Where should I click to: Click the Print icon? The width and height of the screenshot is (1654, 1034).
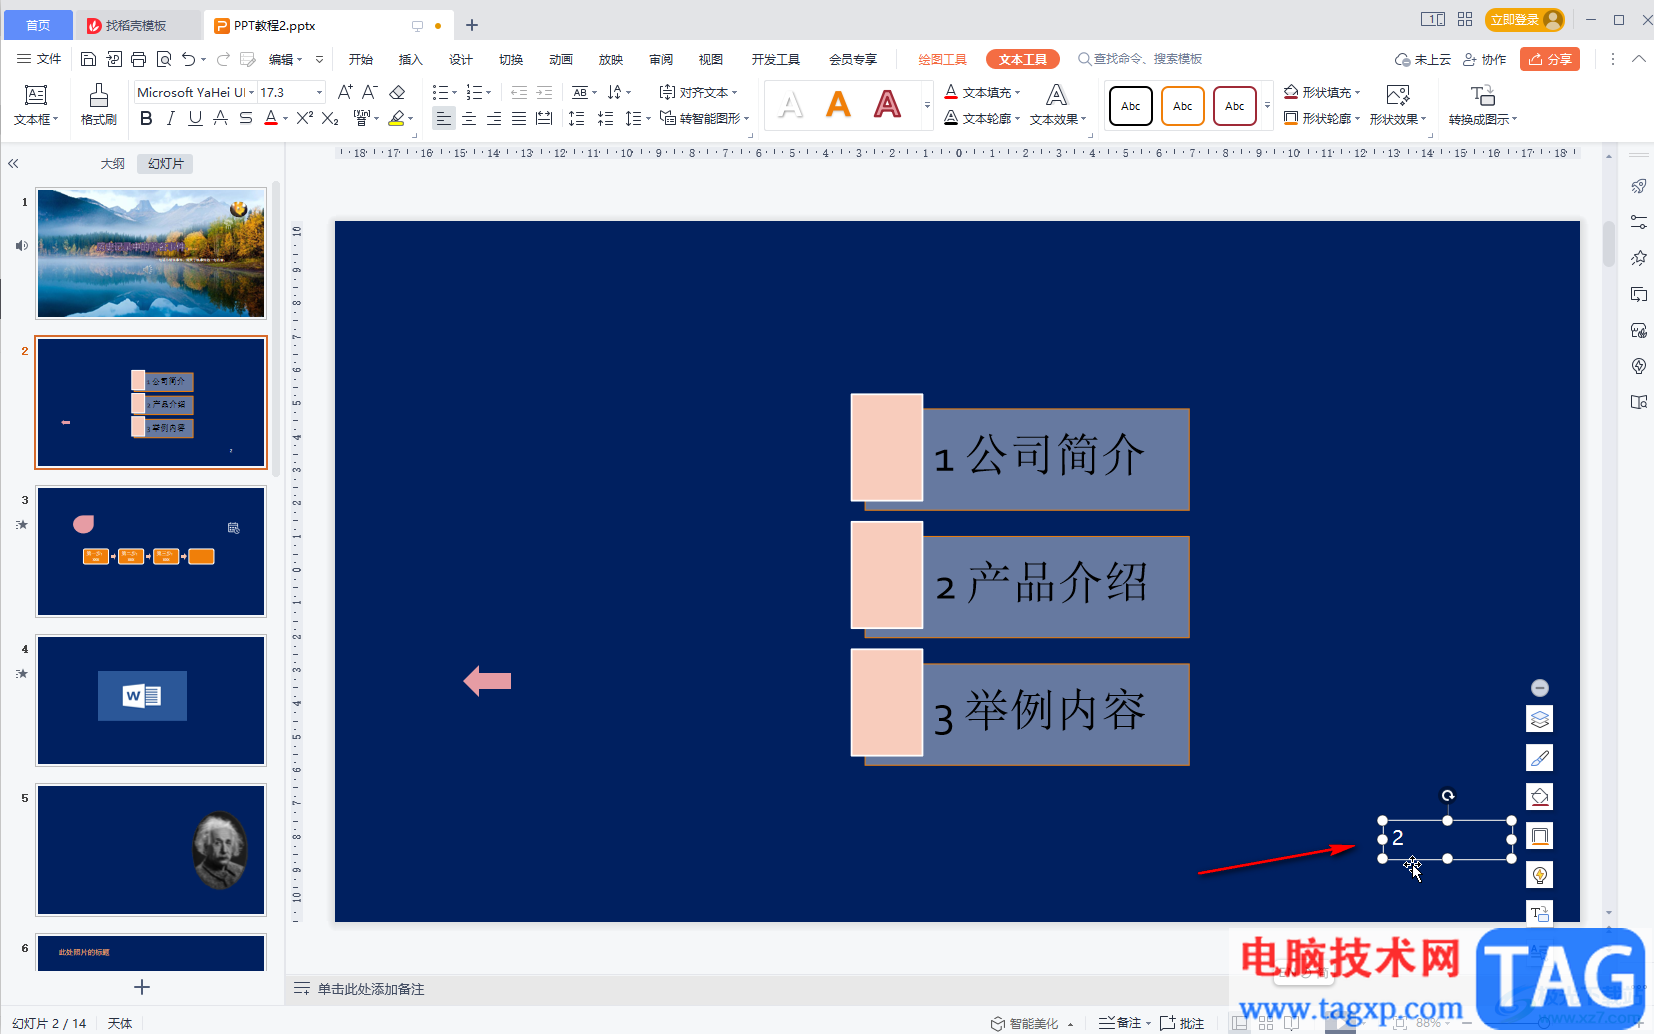138,59
